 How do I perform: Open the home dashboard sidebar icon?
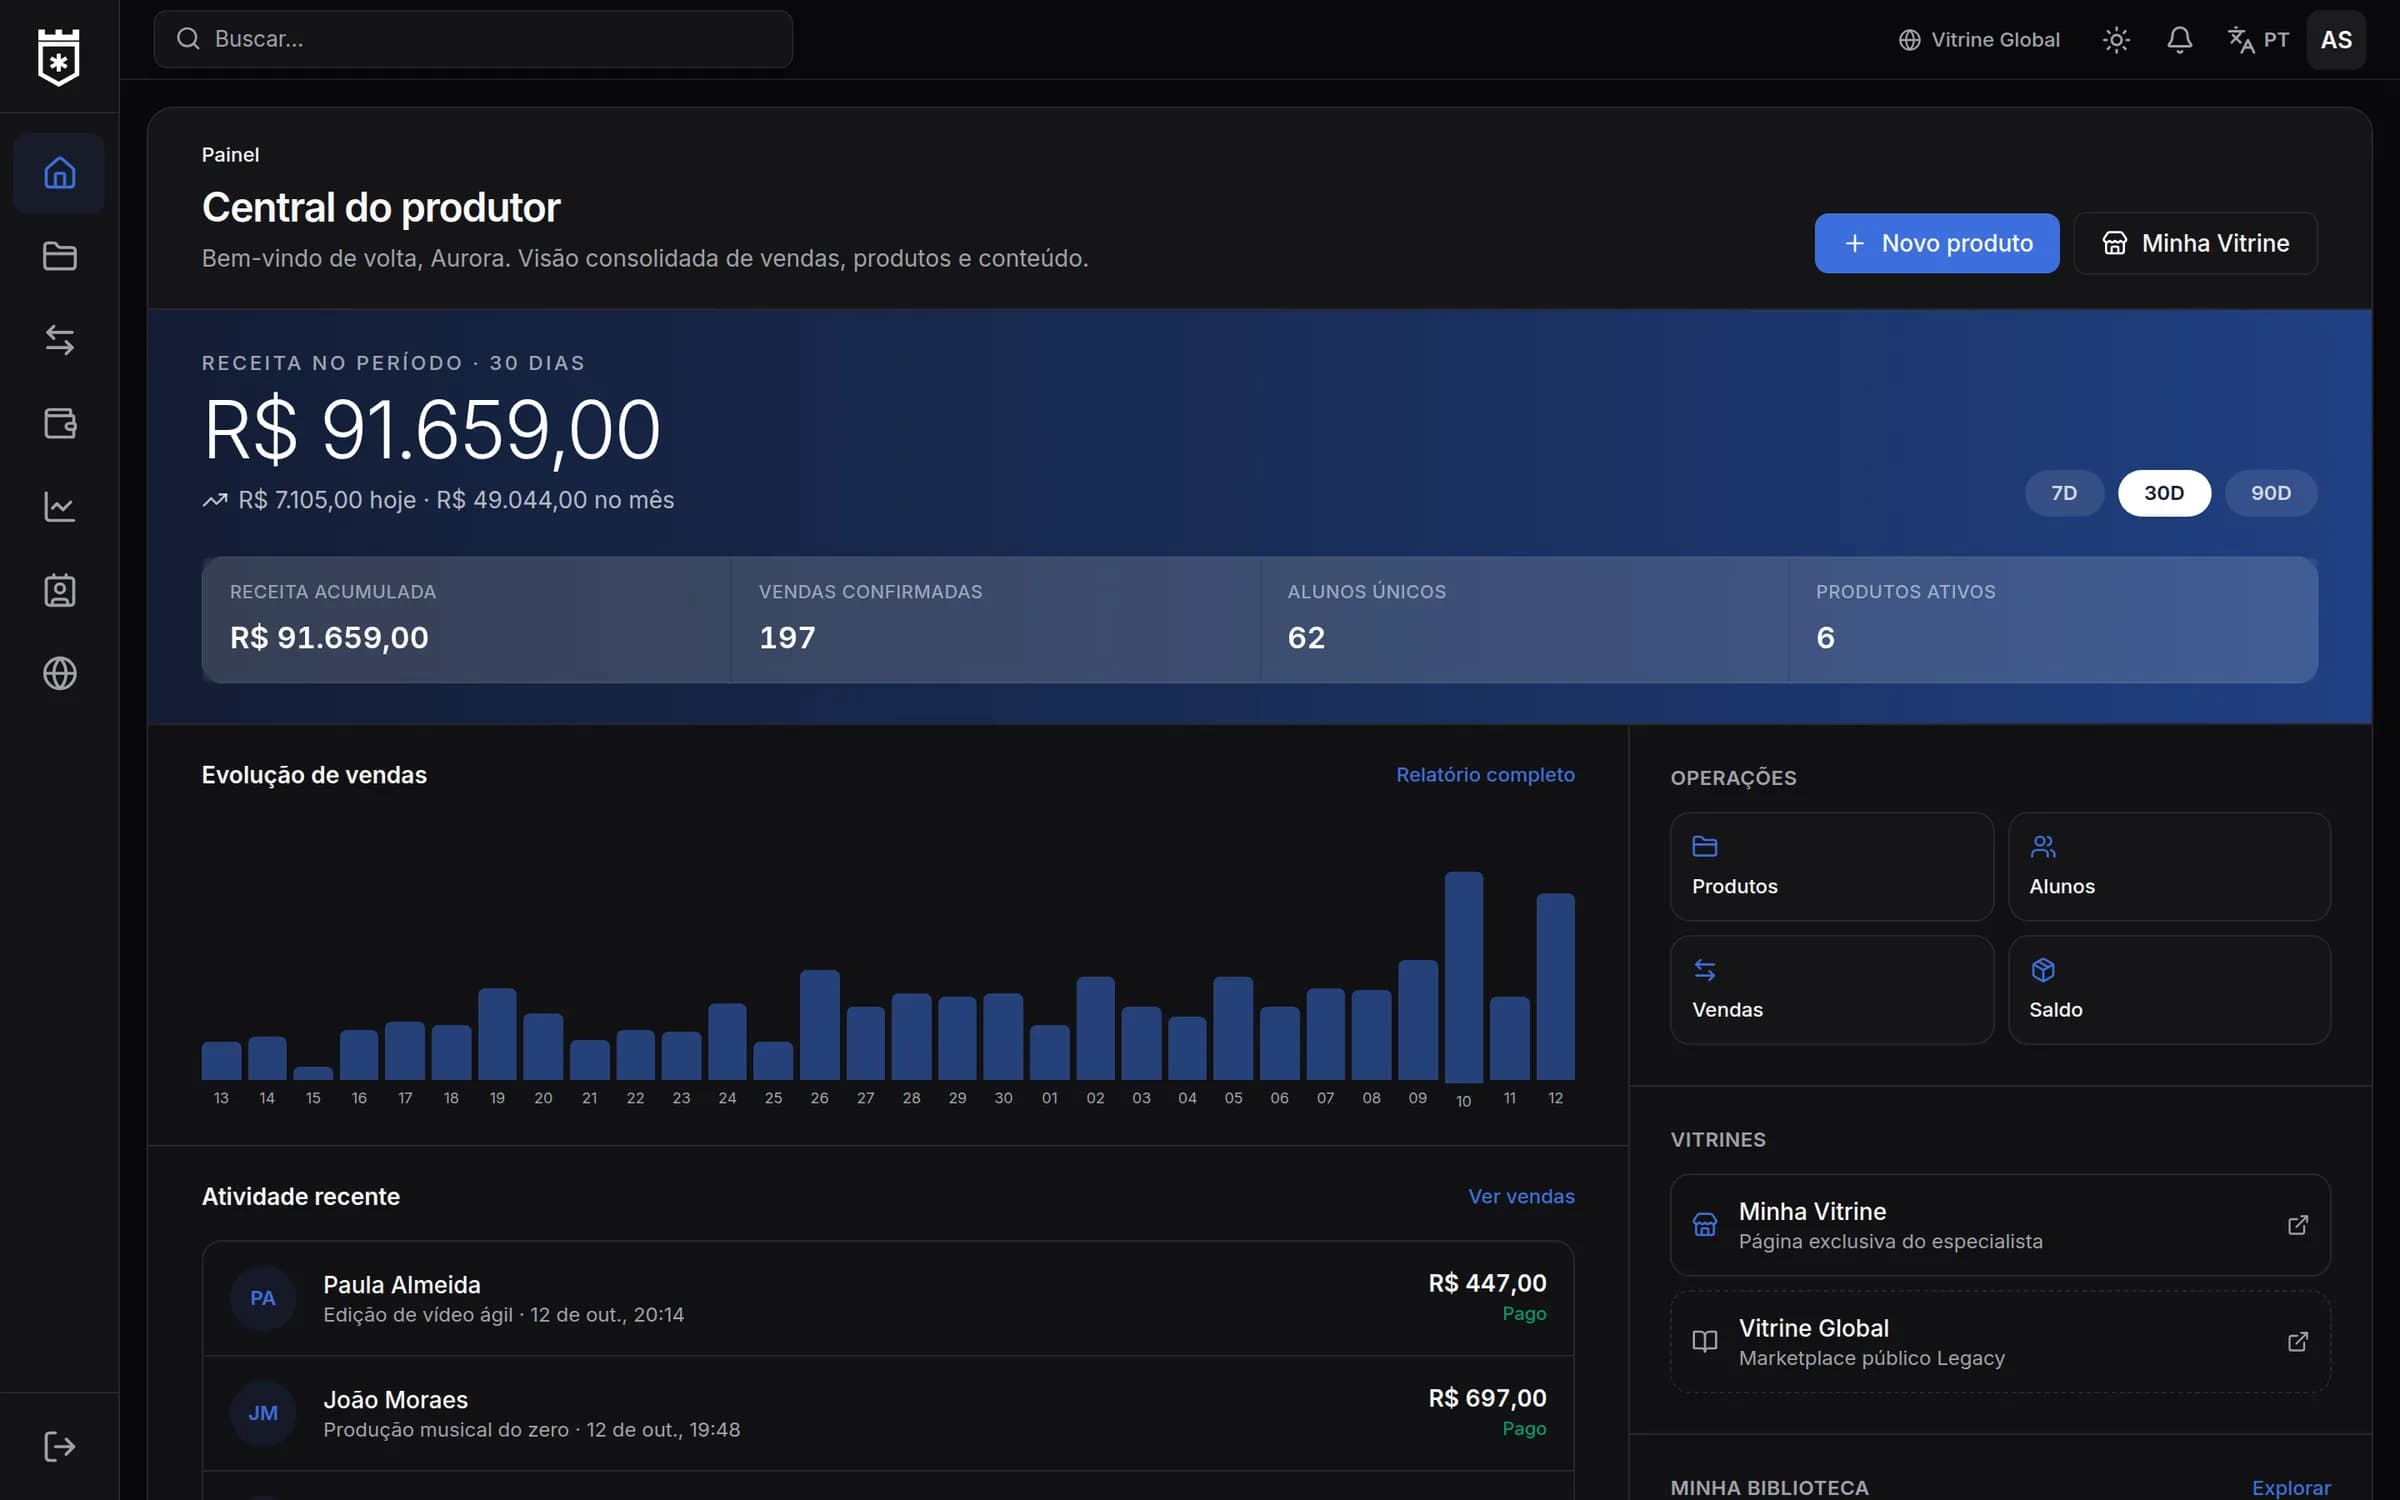[x=59, y=173]
